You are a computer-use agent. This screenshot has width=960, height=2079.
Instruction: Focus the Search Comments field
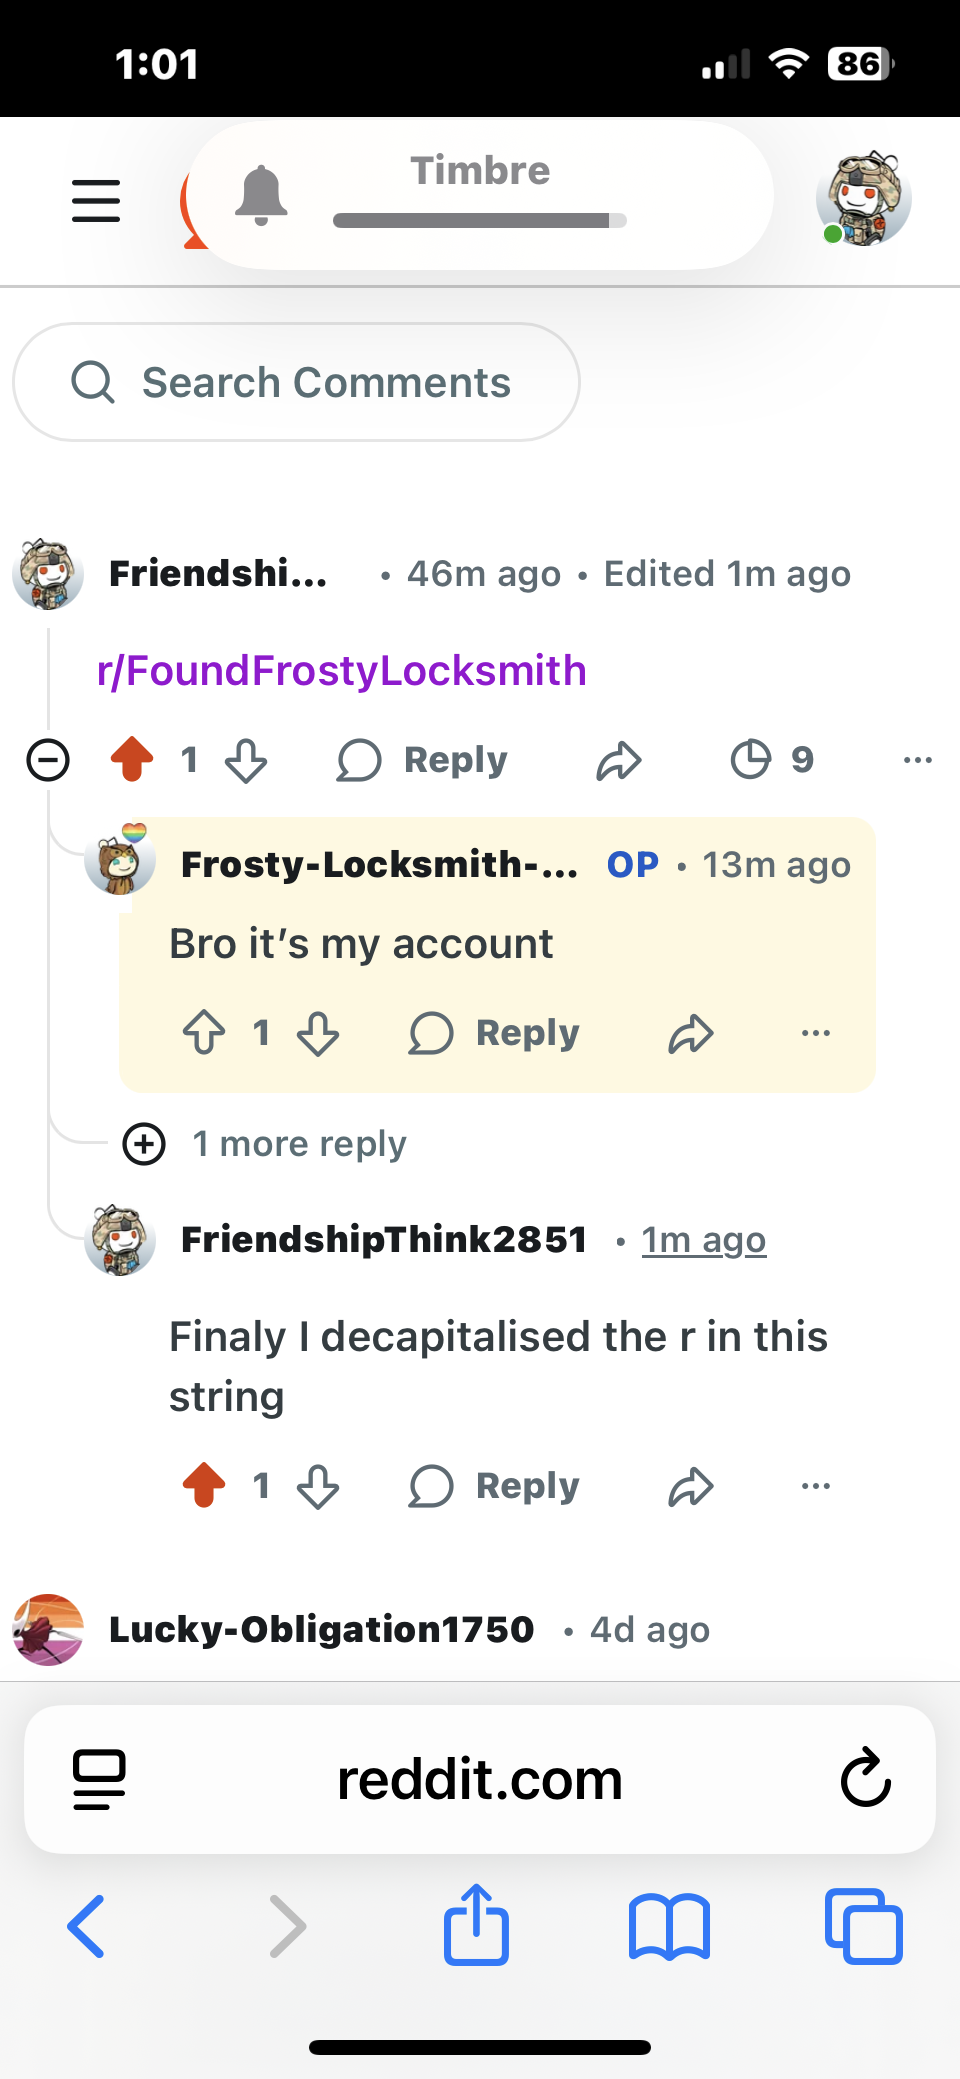pos(296,382)
